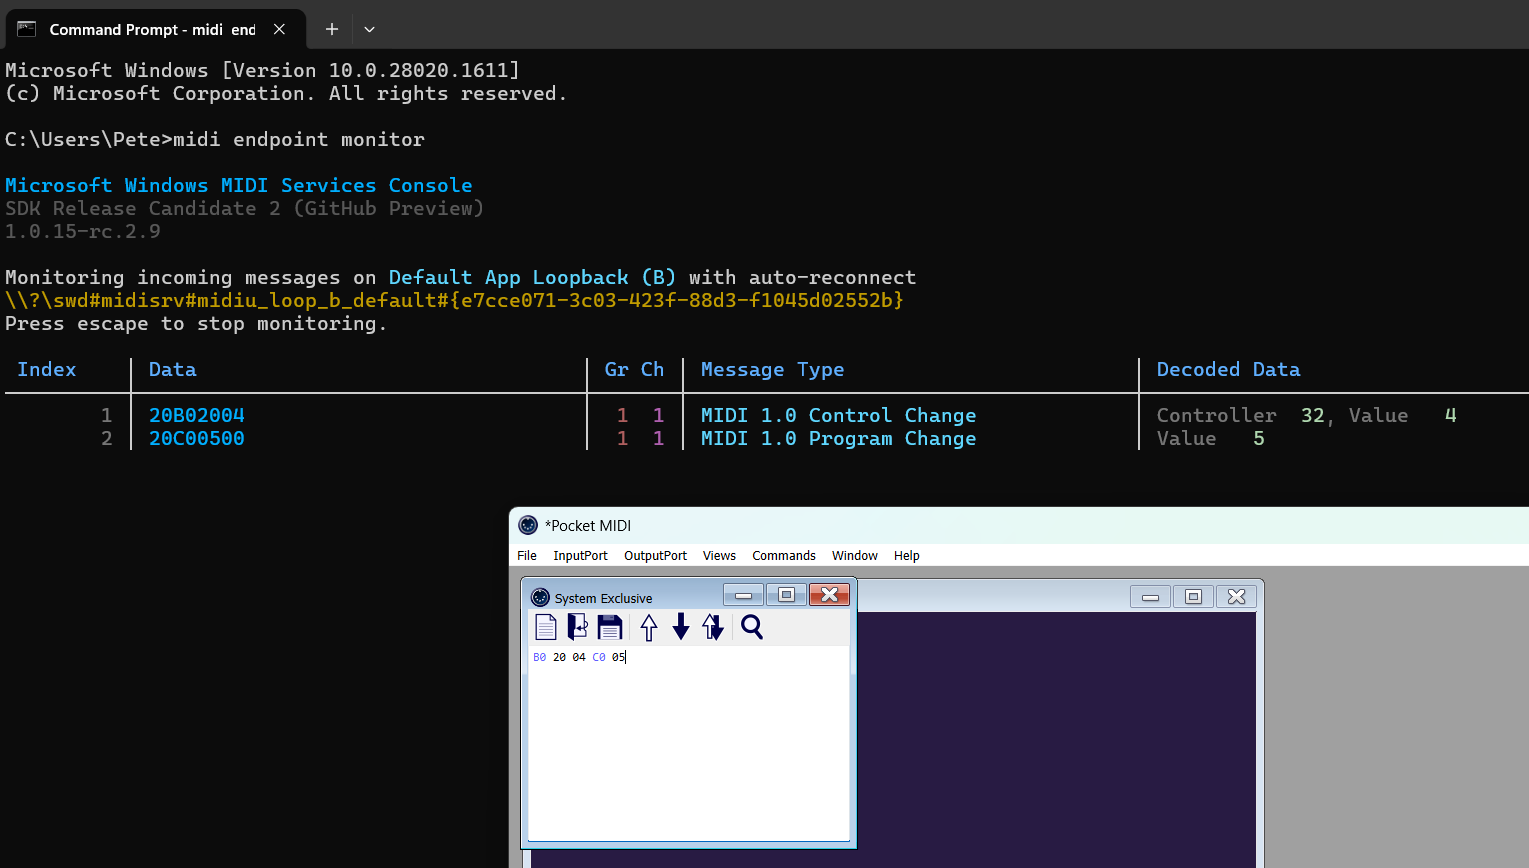Open a new terminal tab with plus

[332, 29]
